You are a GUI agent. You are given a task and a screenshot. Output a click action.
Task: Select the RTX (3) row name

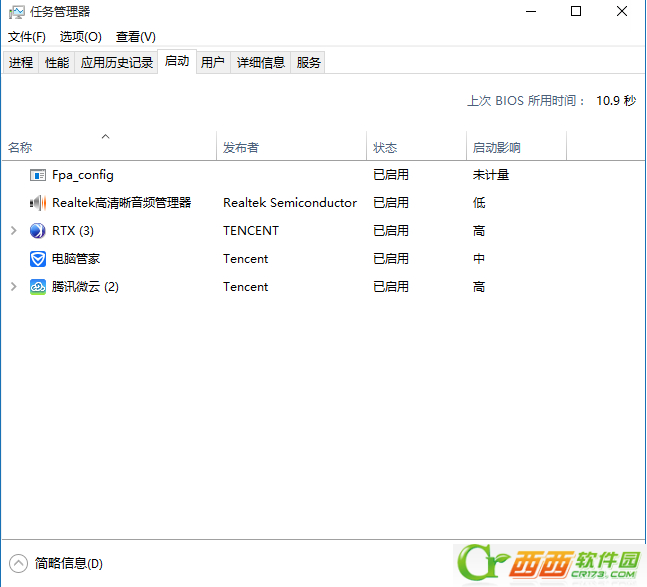tap(73, 231)
